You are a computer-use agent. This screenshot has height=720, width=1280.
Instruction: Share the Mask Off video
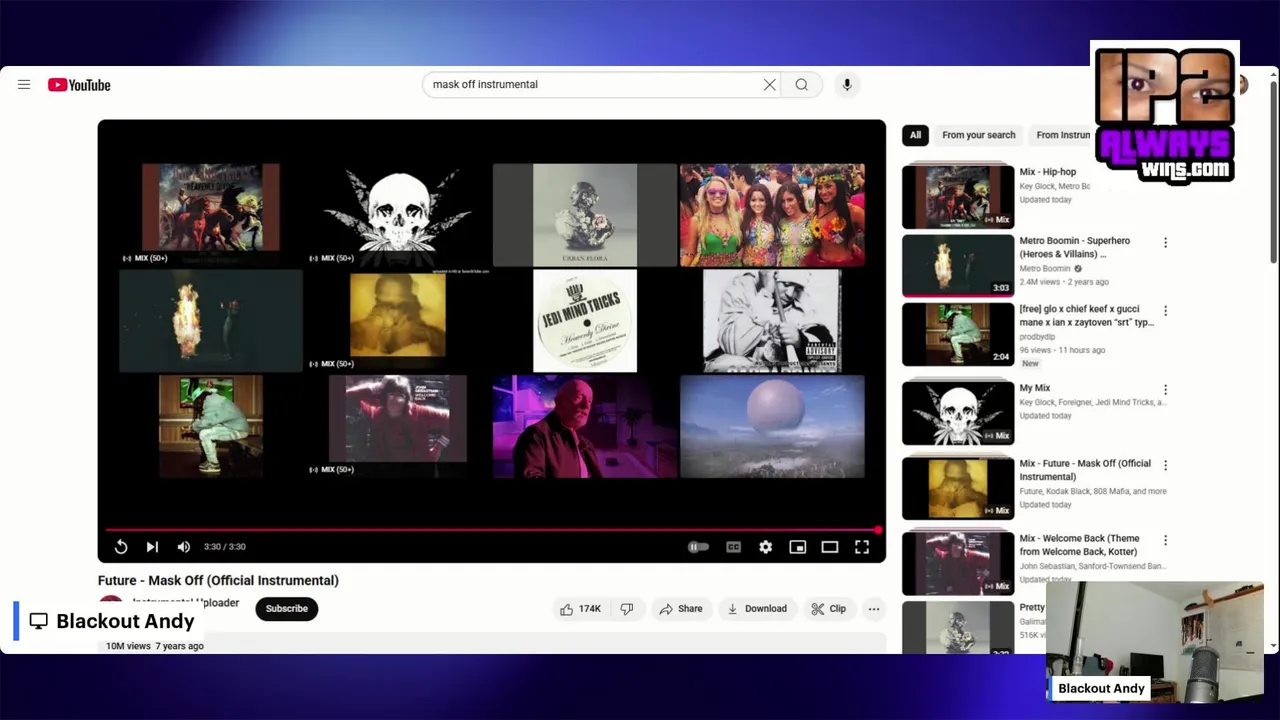point(681,609)
